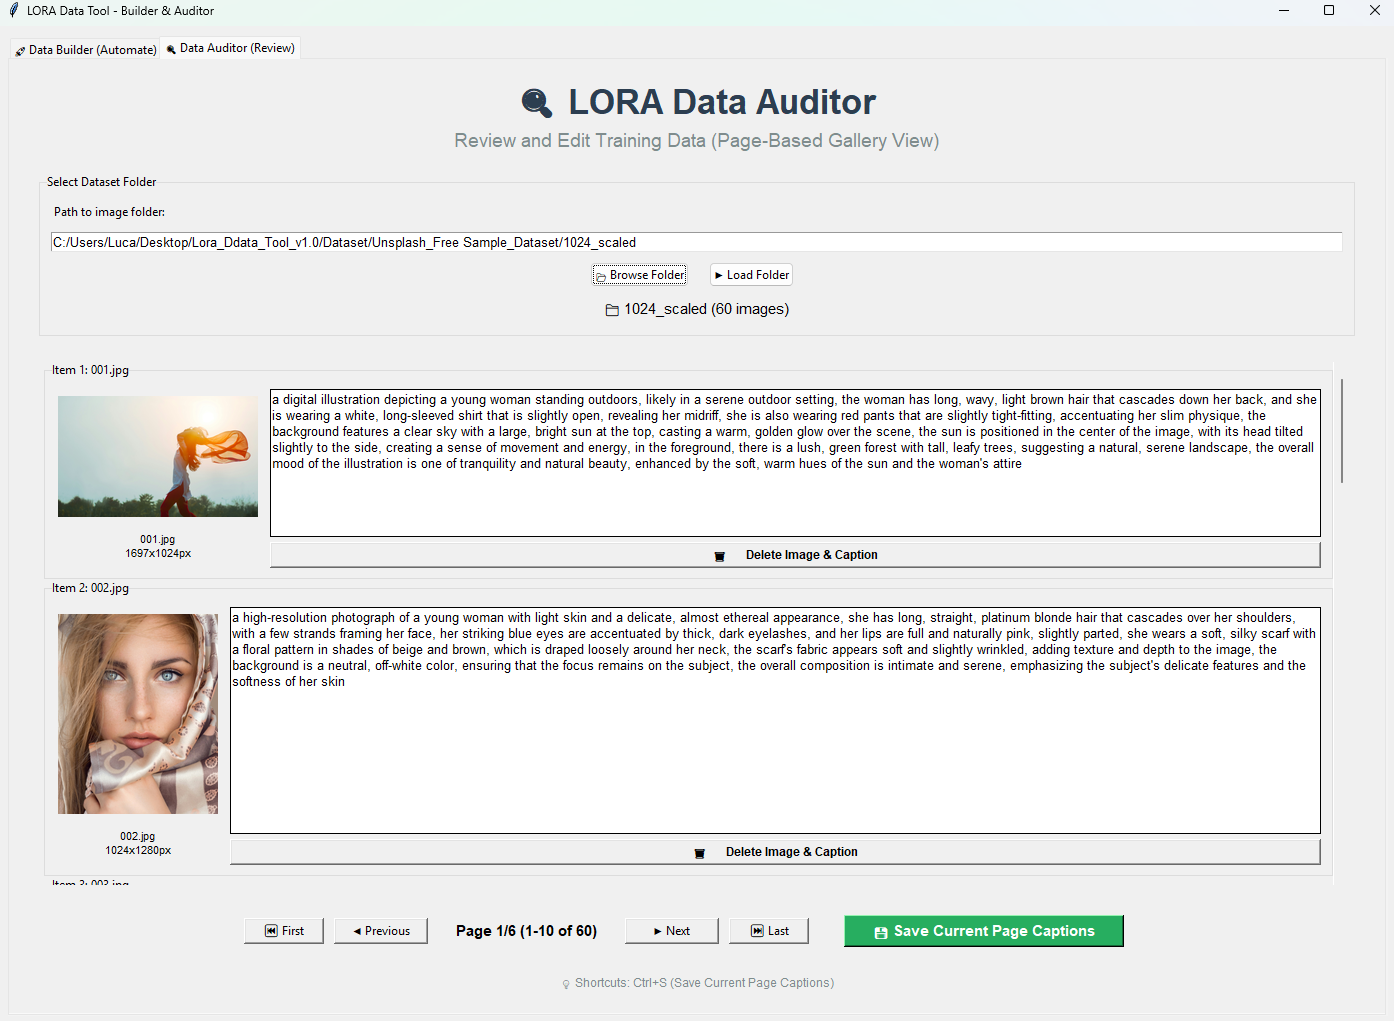Minimize the LORA Data Tool window
Screen dimensions: 1394x1021
pos(1284,11)
